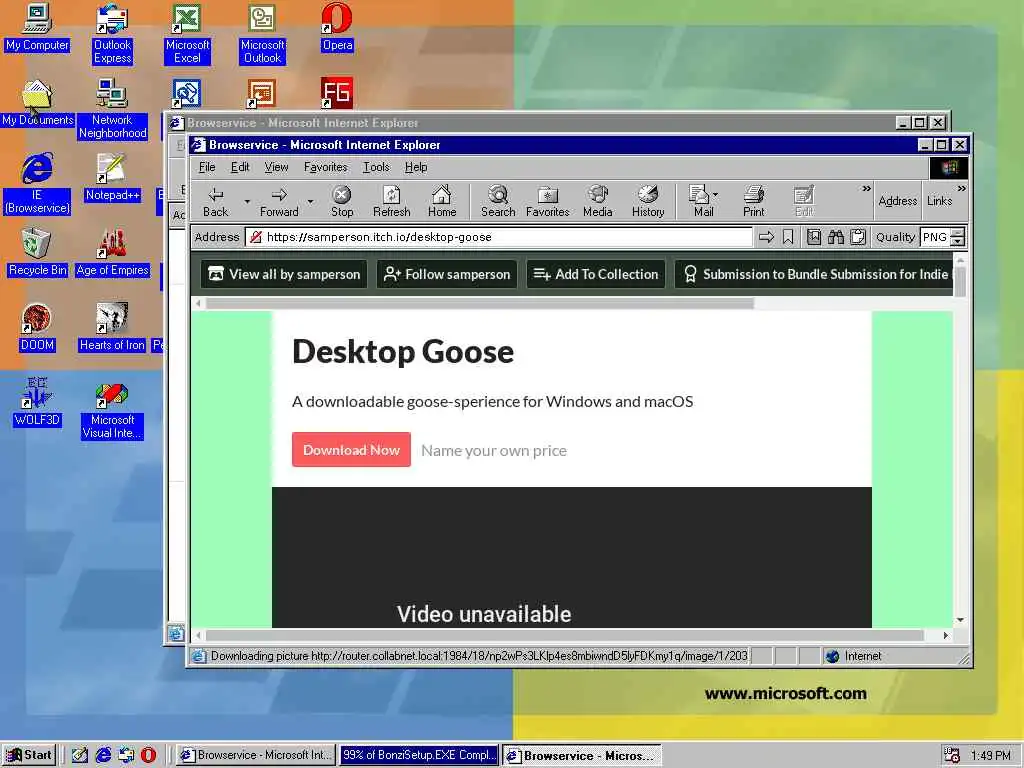Select the Microsoft Outlook desktop icon
Screen dimensions: 1024x768
pos(262,34)
